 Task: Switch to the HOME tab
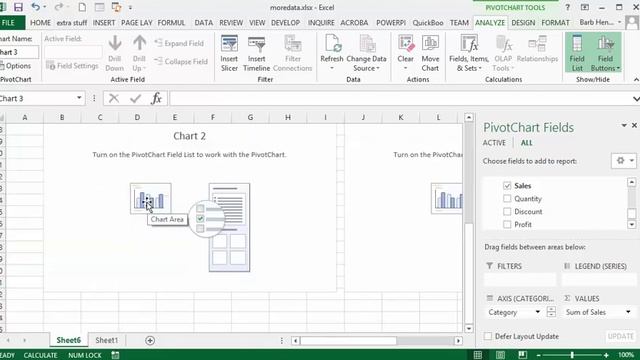40,23
